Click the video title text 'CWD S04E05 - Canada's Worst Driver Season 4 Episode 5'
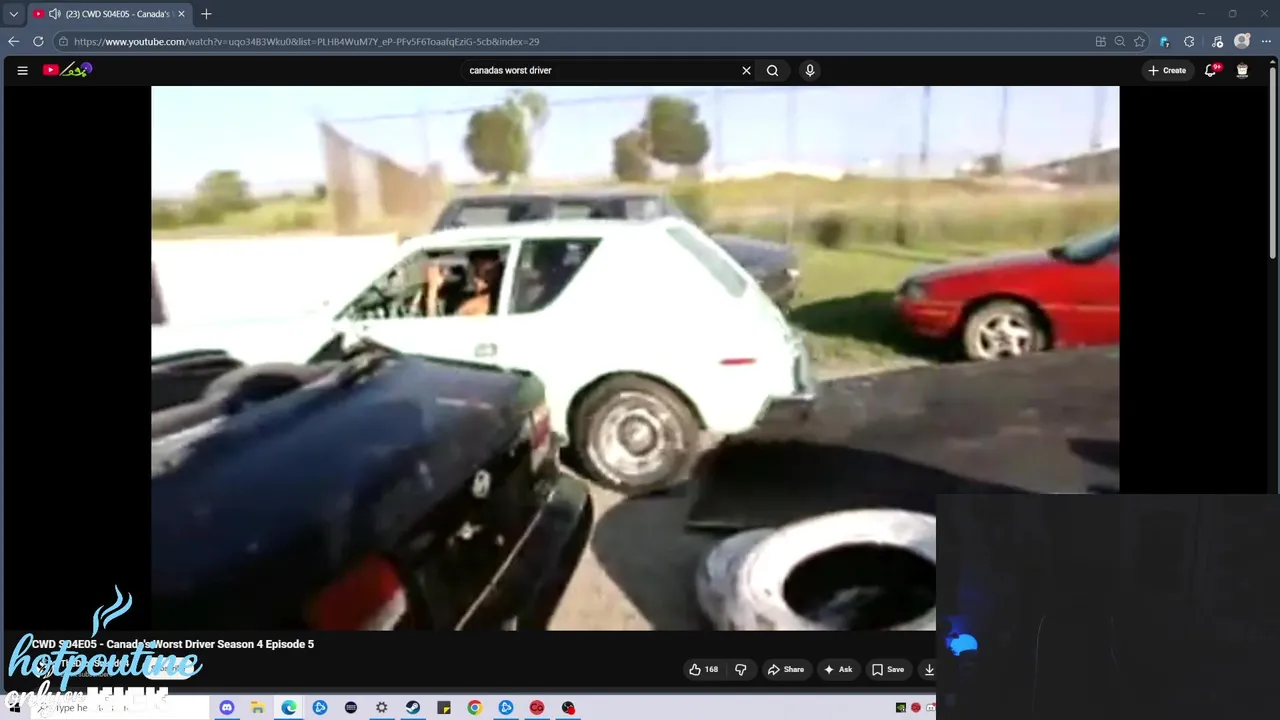Image resolution: width=1280 pixels, height=720 pixels. tap(172, 644)
